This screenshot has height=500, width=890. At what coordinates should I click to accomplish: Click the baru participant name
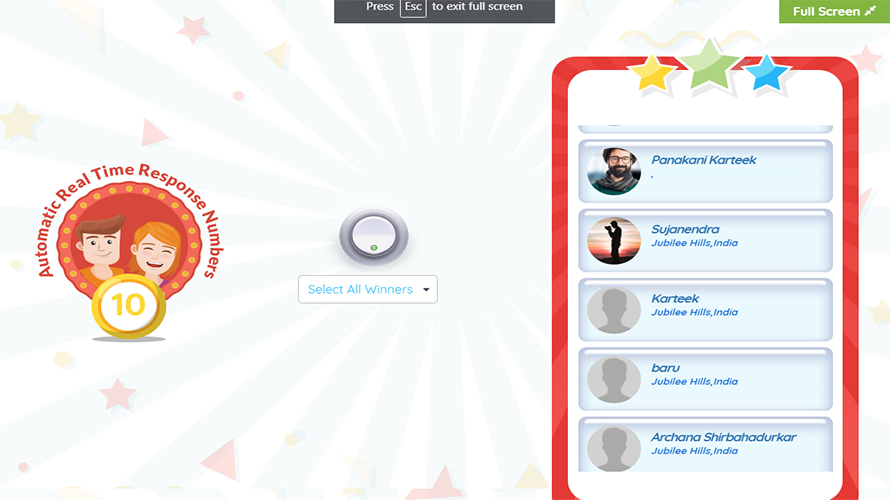tap(665, 368)
